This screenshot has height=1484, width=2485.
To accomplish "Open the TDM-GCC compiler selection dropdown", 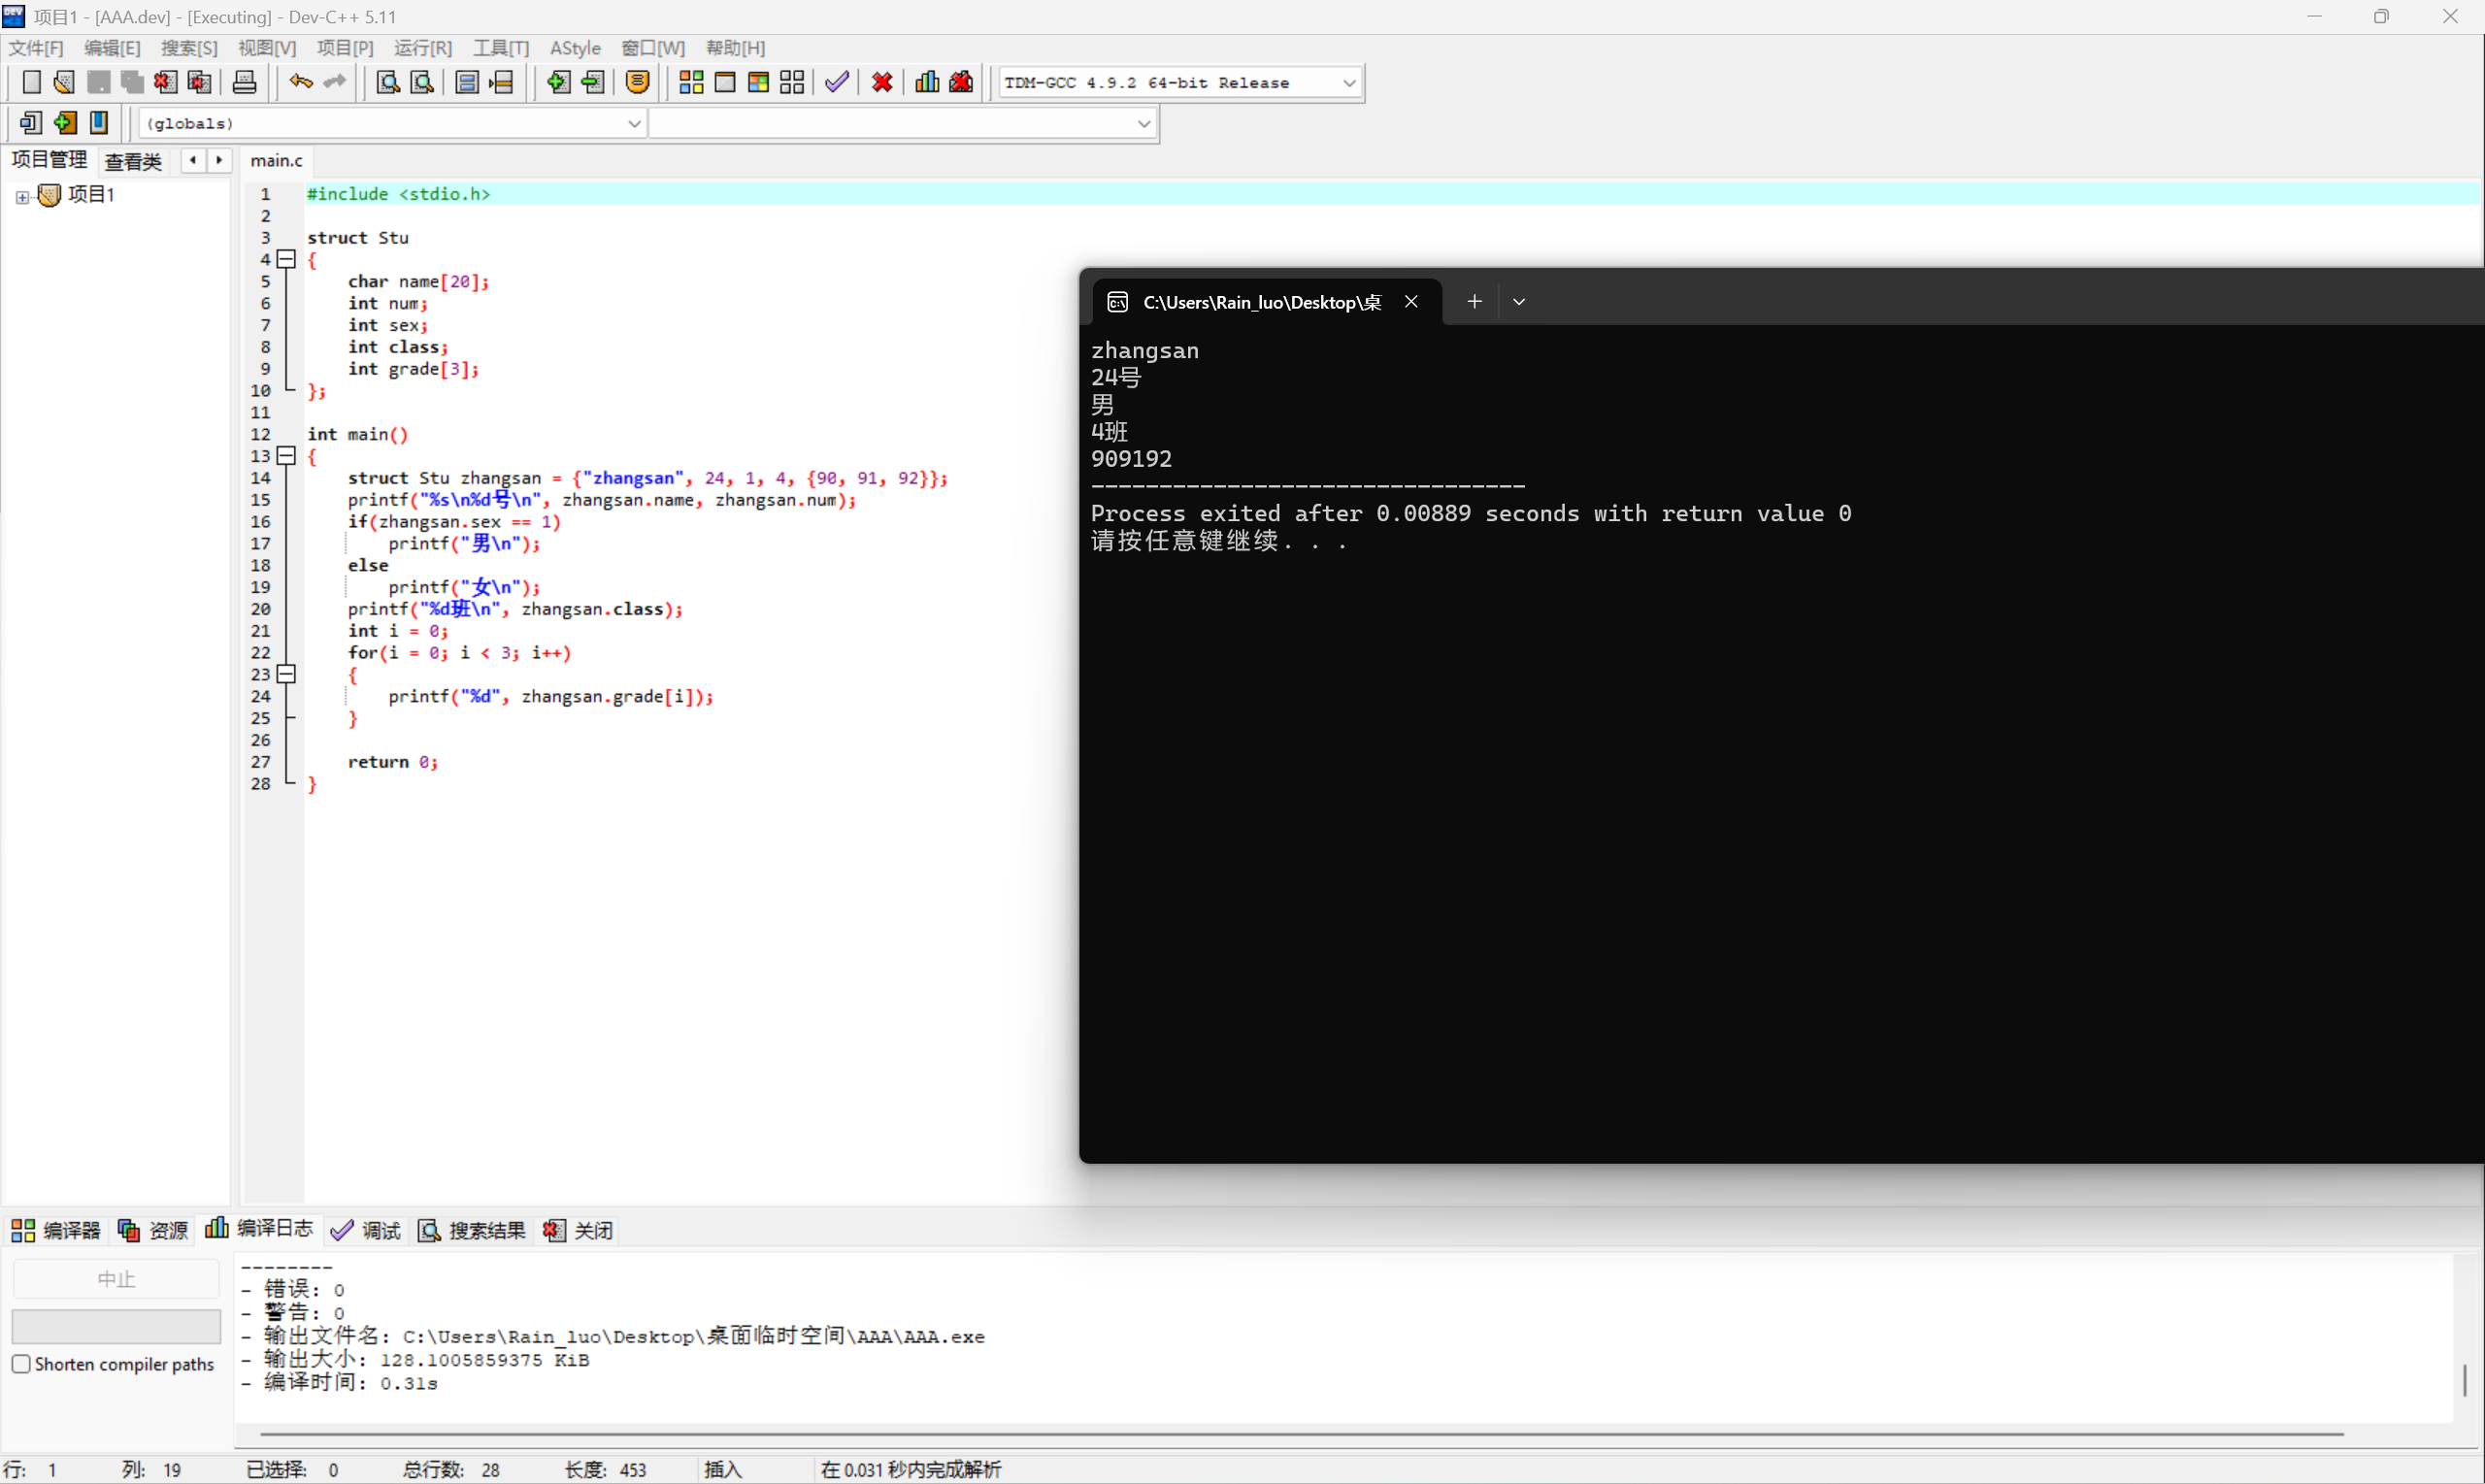I will pyautogui.click(x=1348, y=83).
